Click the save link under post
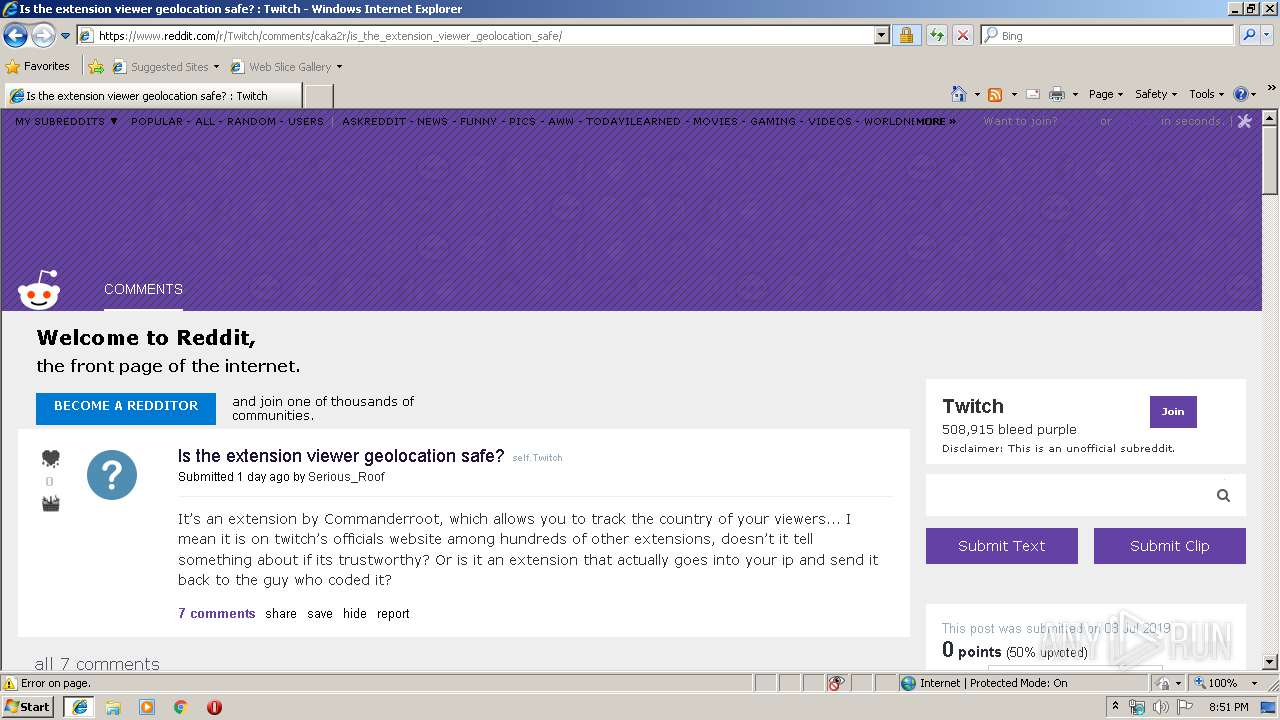 coord(320,614)
